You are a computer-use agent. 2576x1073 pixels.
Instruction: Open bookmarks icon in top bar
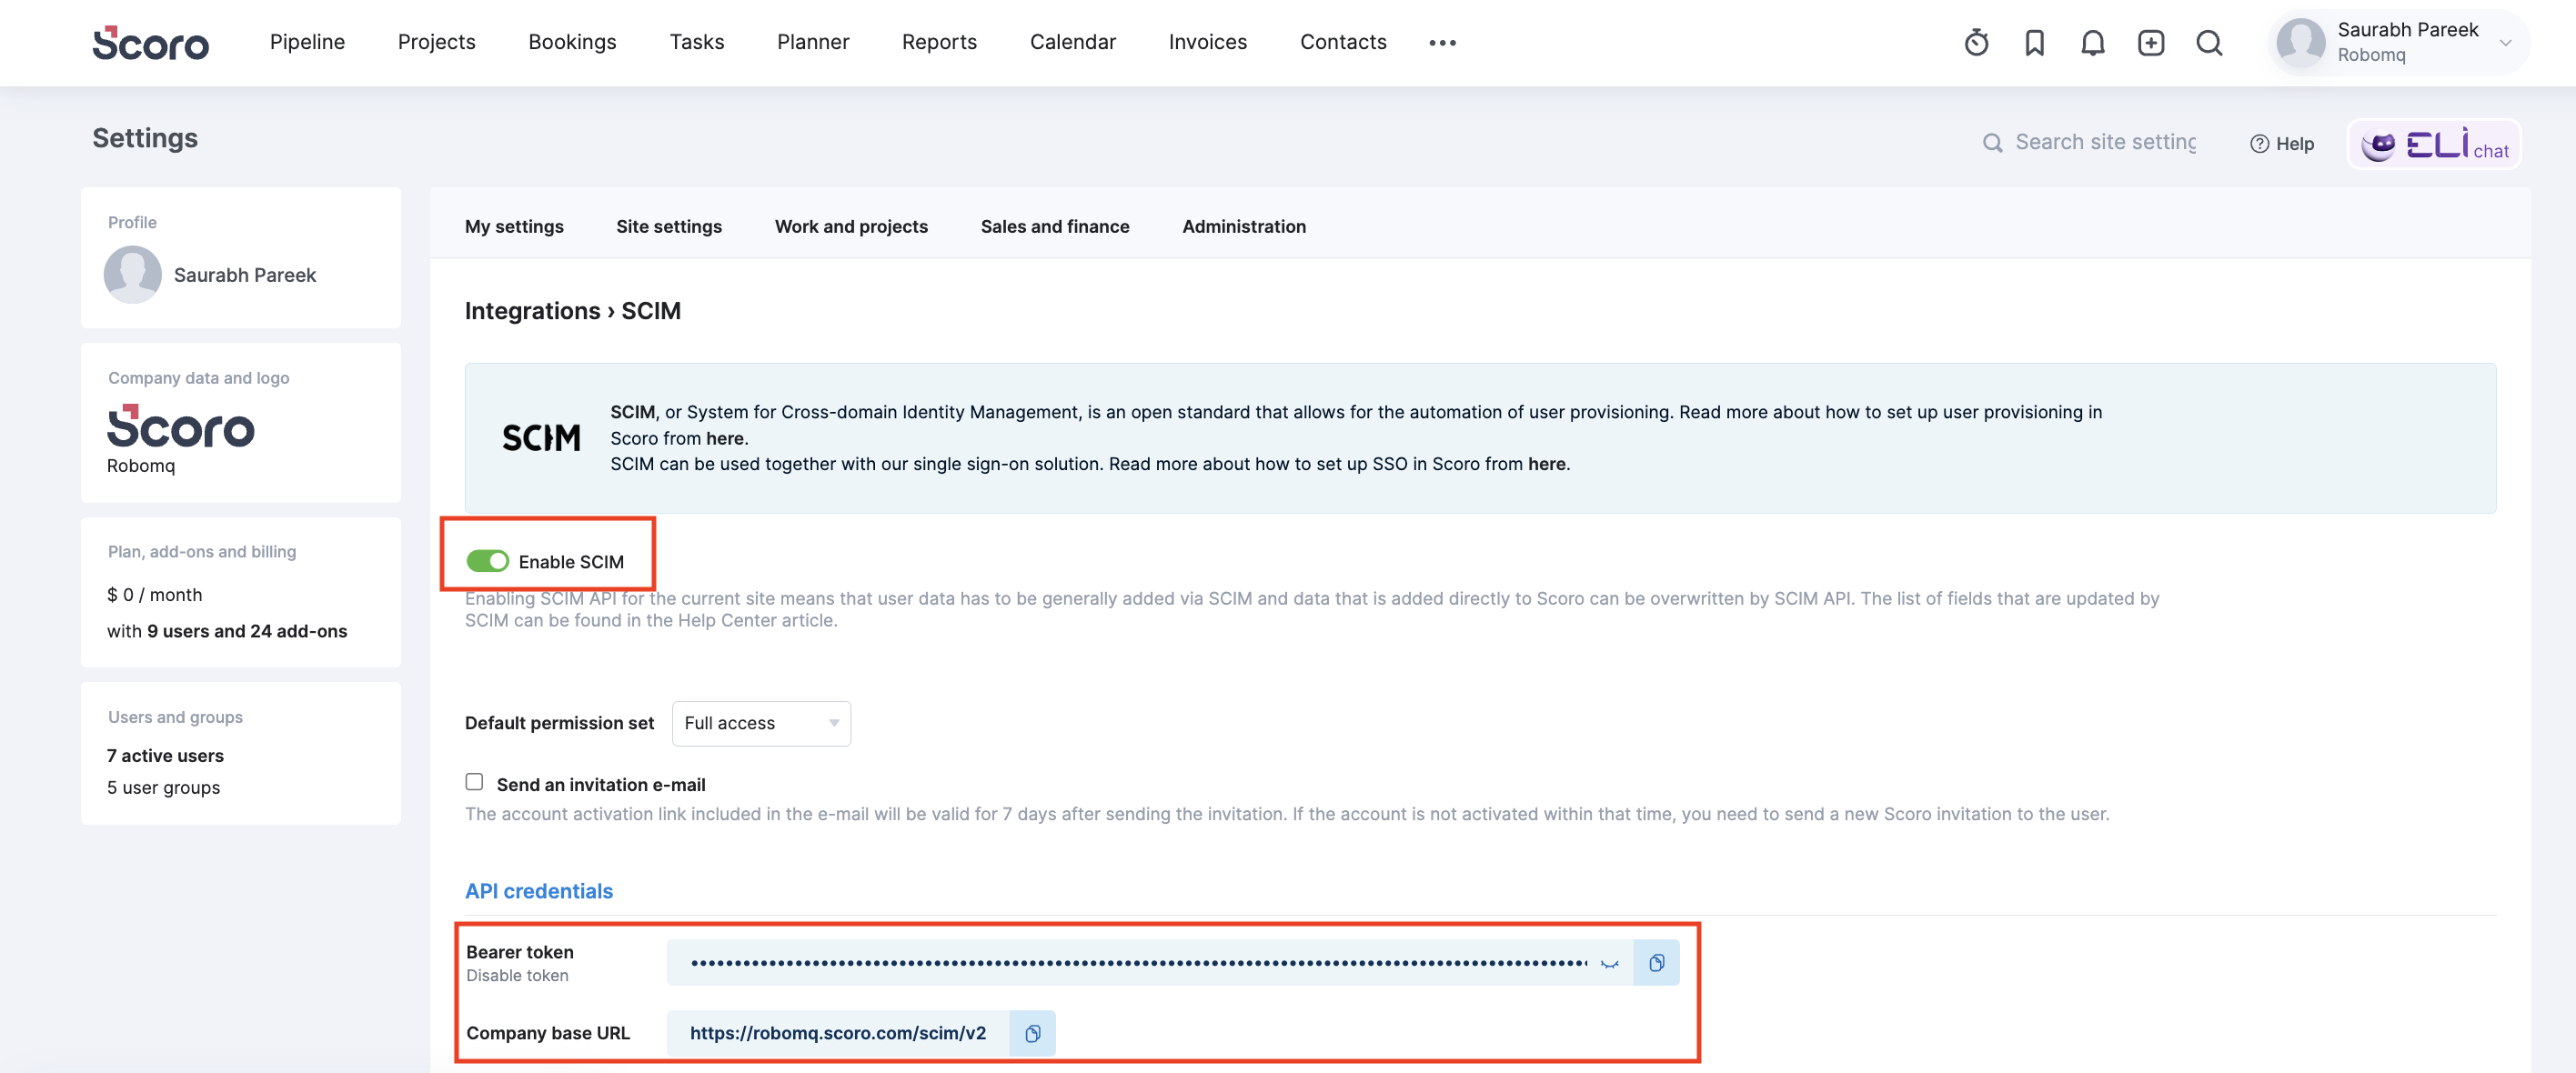pos(2034,42)
